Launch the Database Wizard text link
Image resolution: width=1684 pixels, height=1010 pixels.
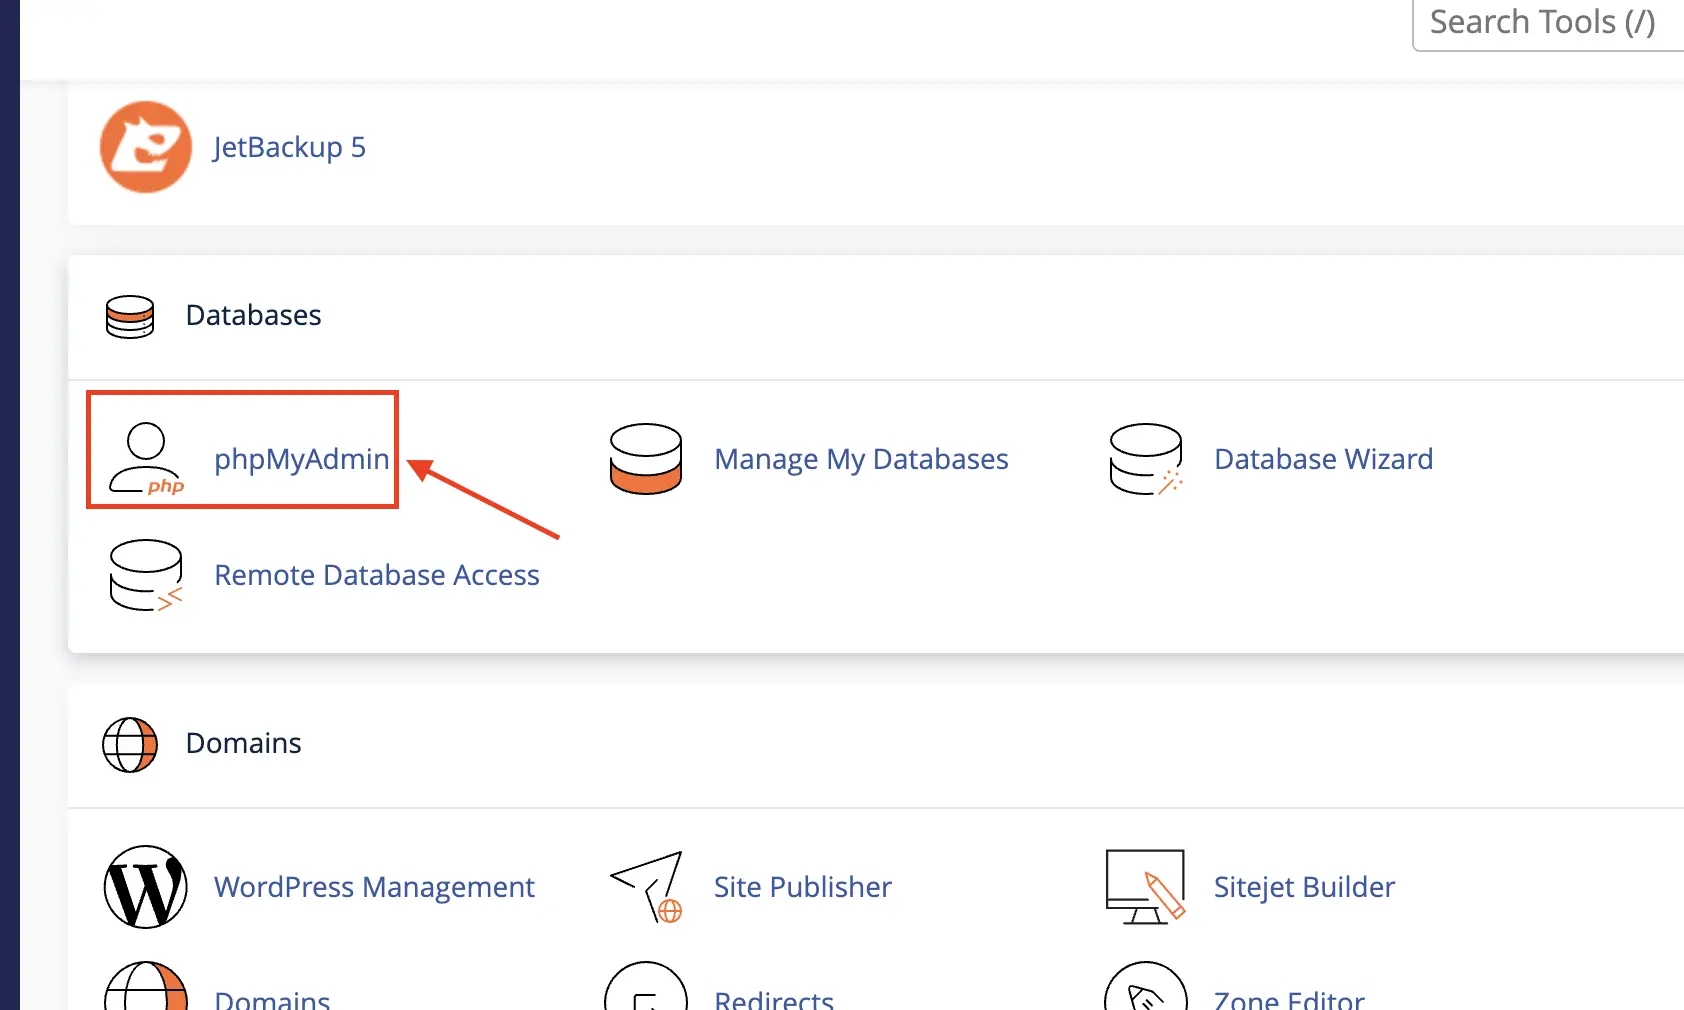[x=1323, y=459]
